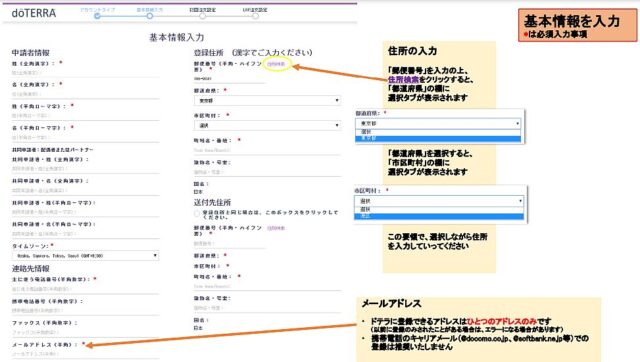Select the highlighted 東京都 option in example list

438,138
